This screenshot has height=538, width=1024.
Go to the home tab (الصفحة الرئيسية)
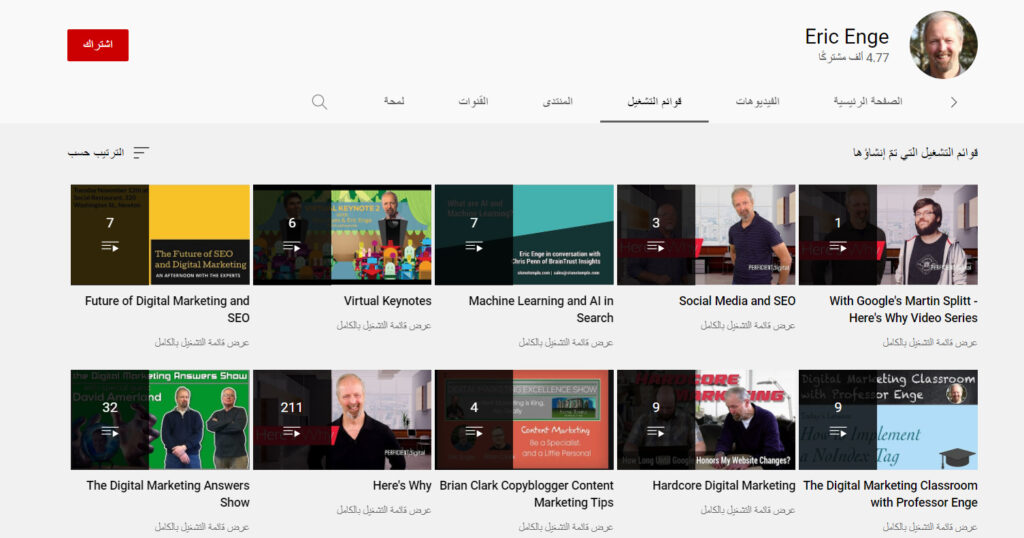pos(868,102)
